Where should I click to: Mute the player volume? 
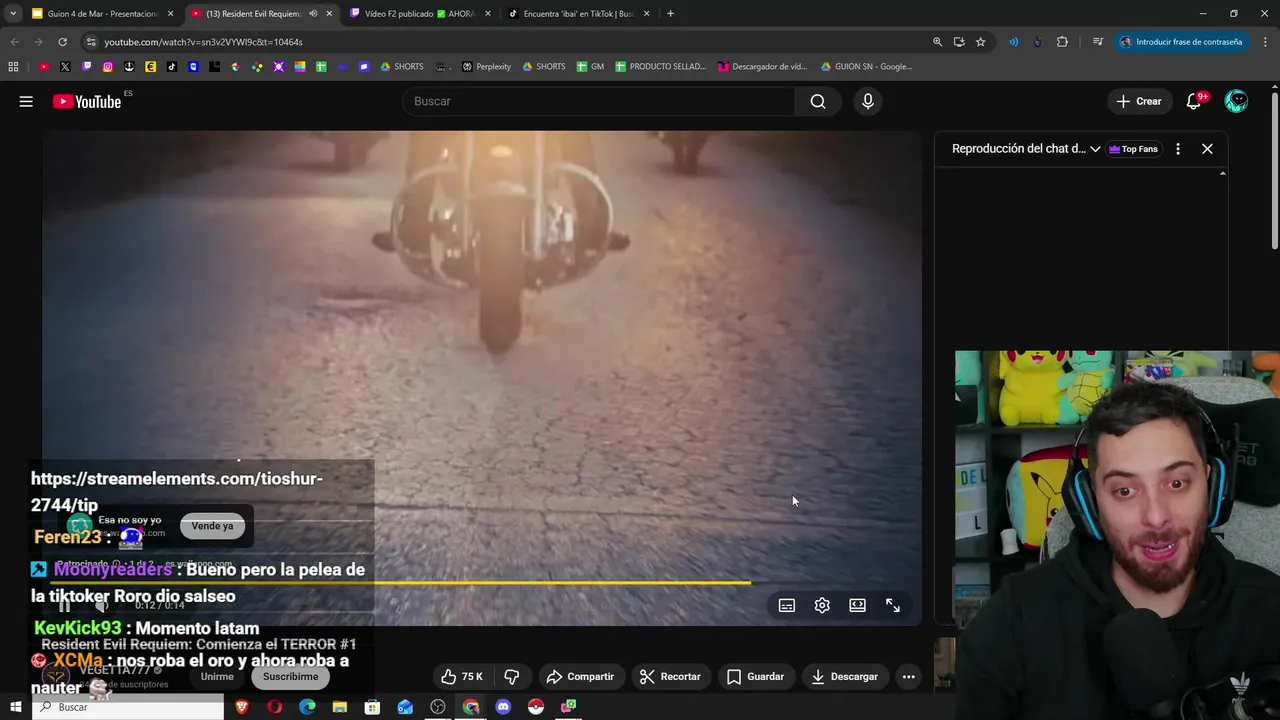pos(101,606)
